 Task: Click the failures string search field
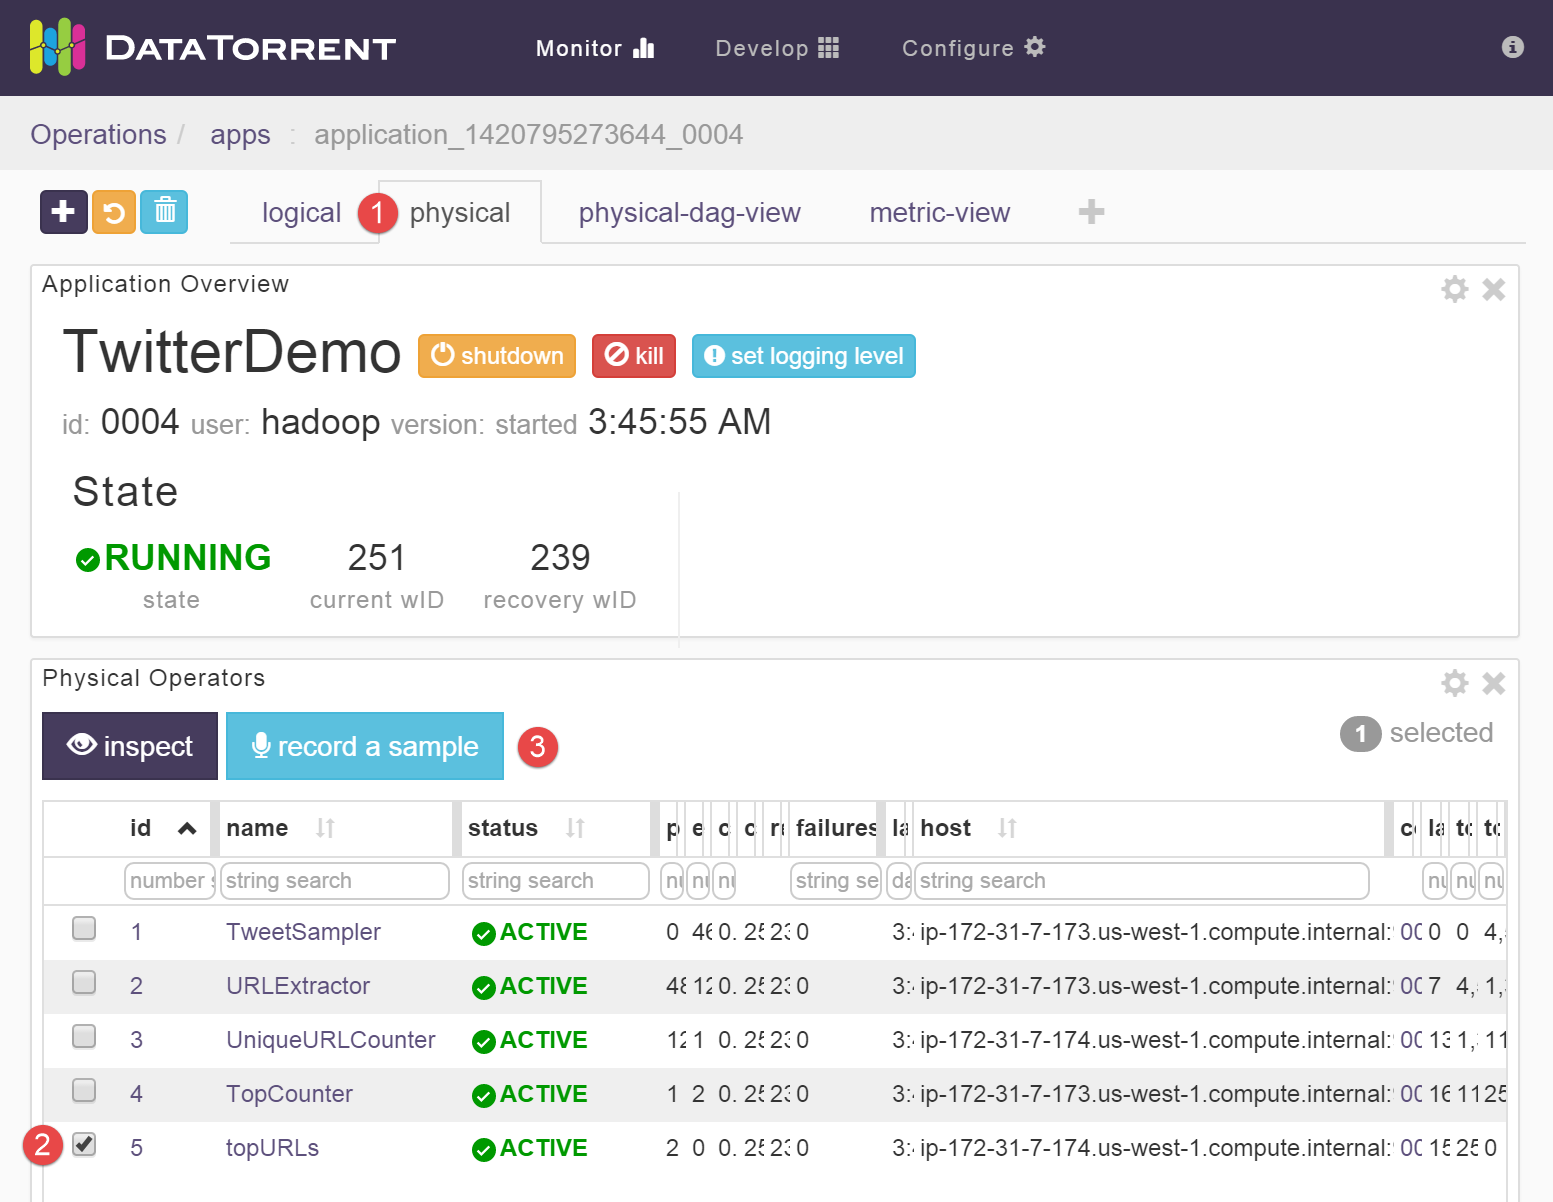click(836, 881)
